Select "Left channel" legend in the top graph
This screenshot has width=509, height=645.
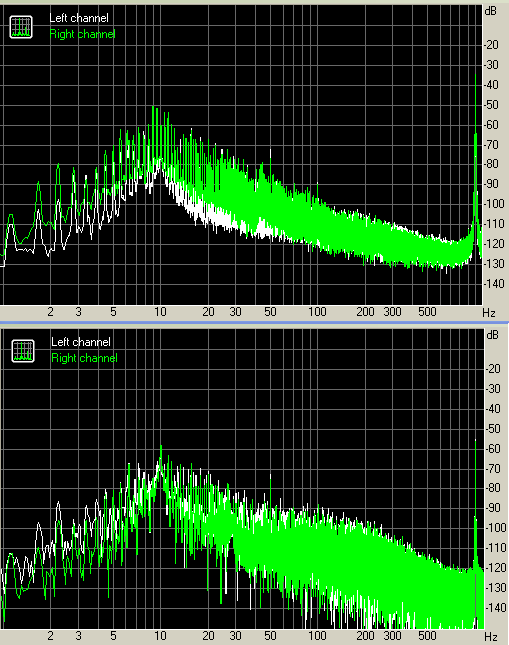click(x=79, y=18)
